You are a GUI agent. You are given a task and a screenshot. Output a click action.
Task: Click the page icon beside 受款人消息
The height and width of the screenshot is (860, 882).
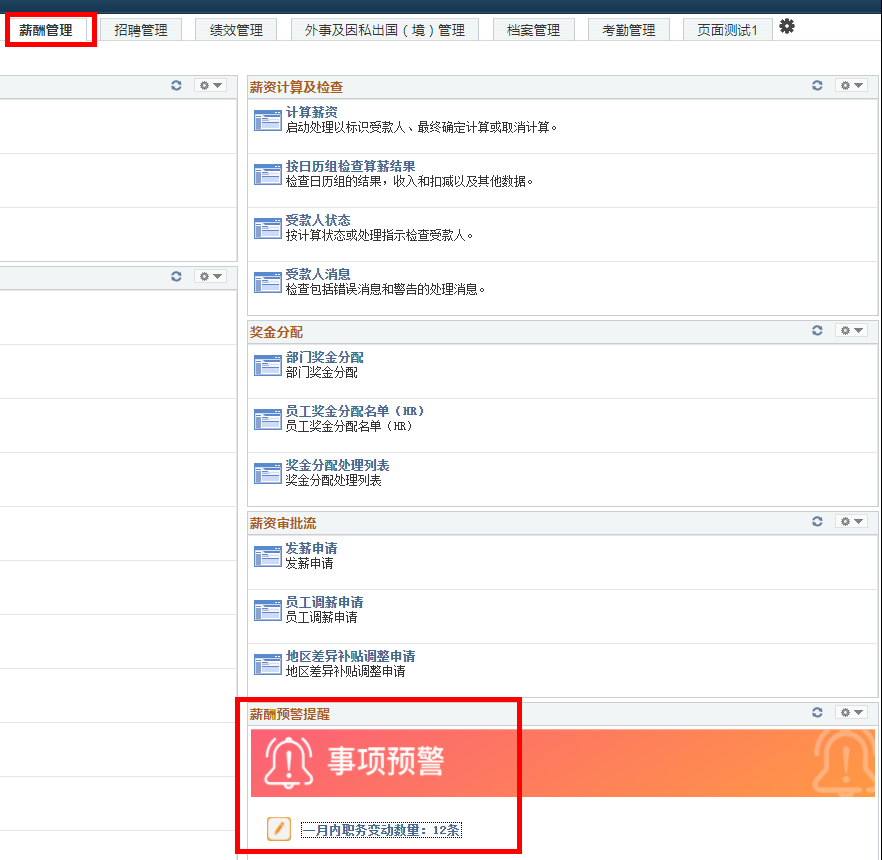point(268,282)
